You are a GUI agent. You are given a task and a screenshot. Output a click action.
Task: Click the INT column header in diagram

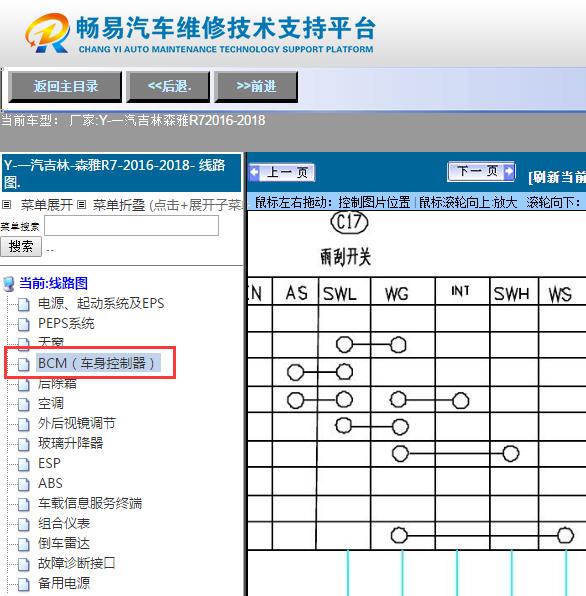[x=461, y=291]
